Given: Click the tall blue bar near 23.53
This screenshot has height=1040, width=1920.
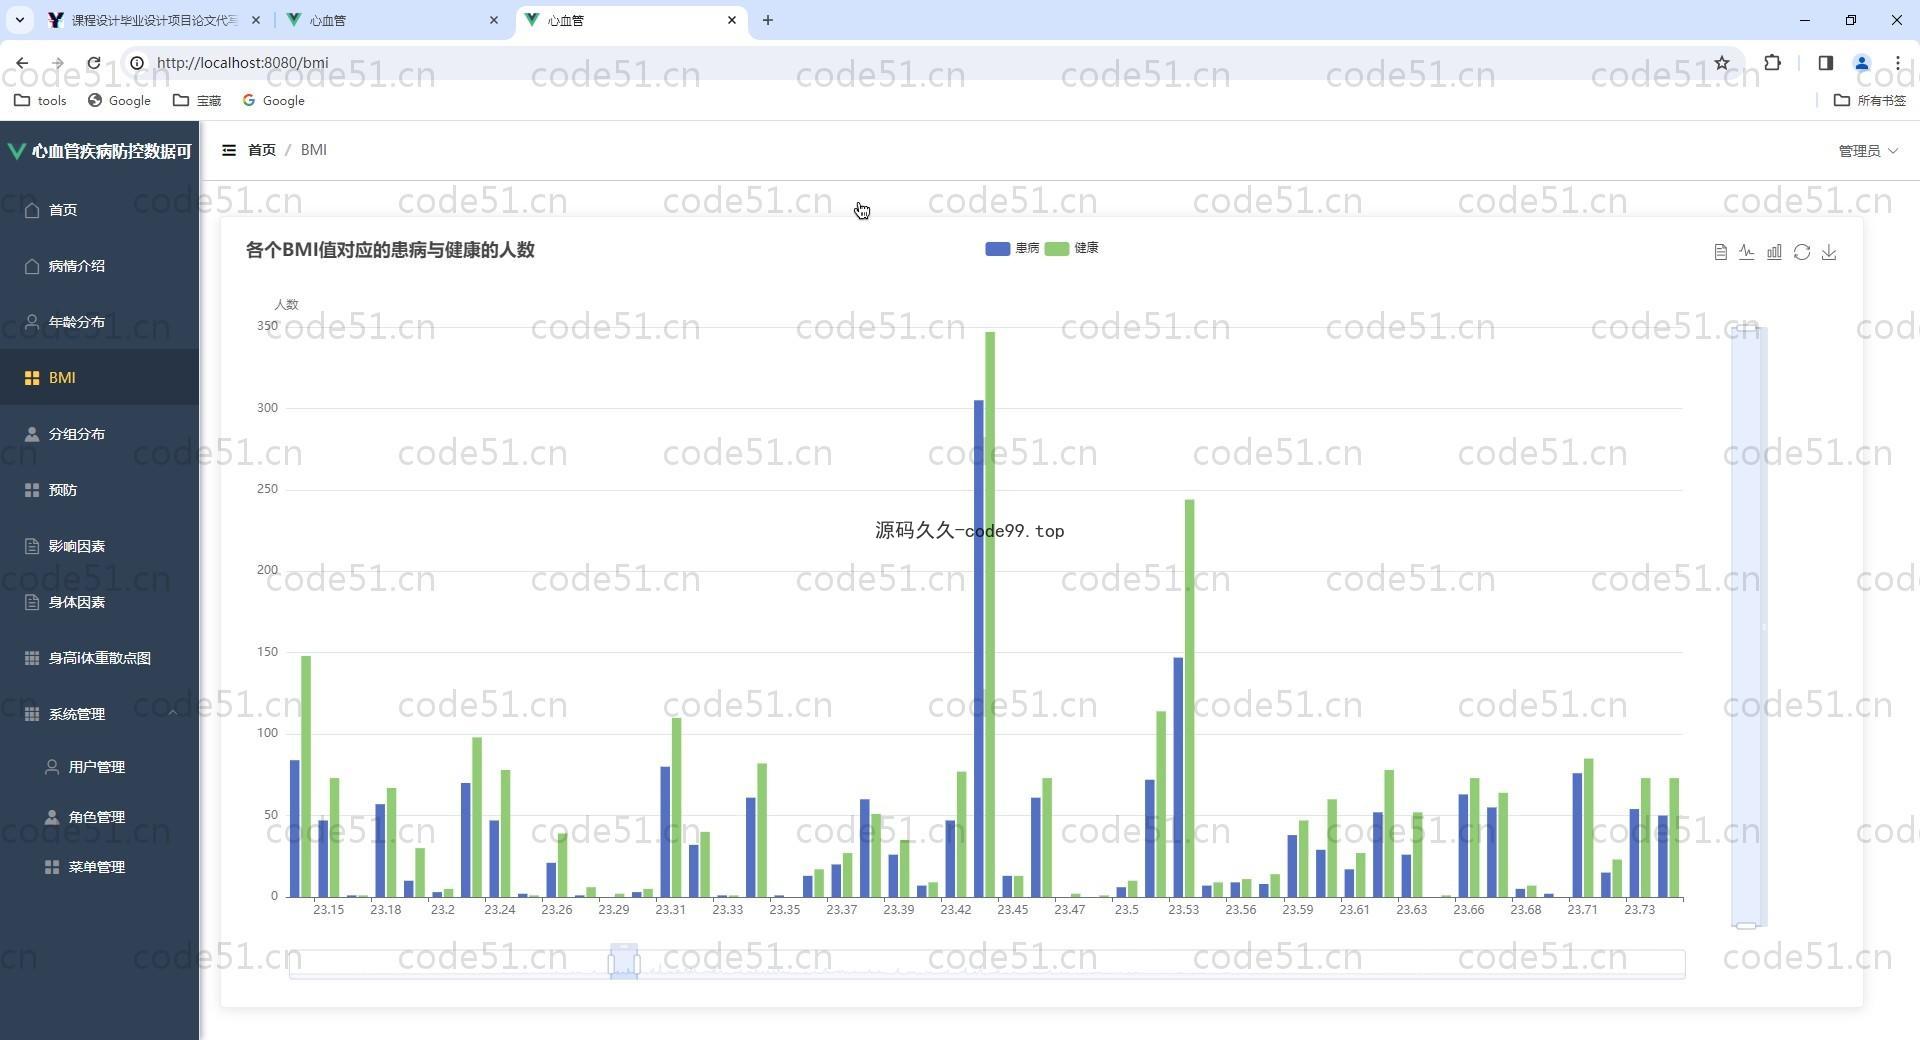Looking at the screenshot, I should click(x=1178, y=777).
